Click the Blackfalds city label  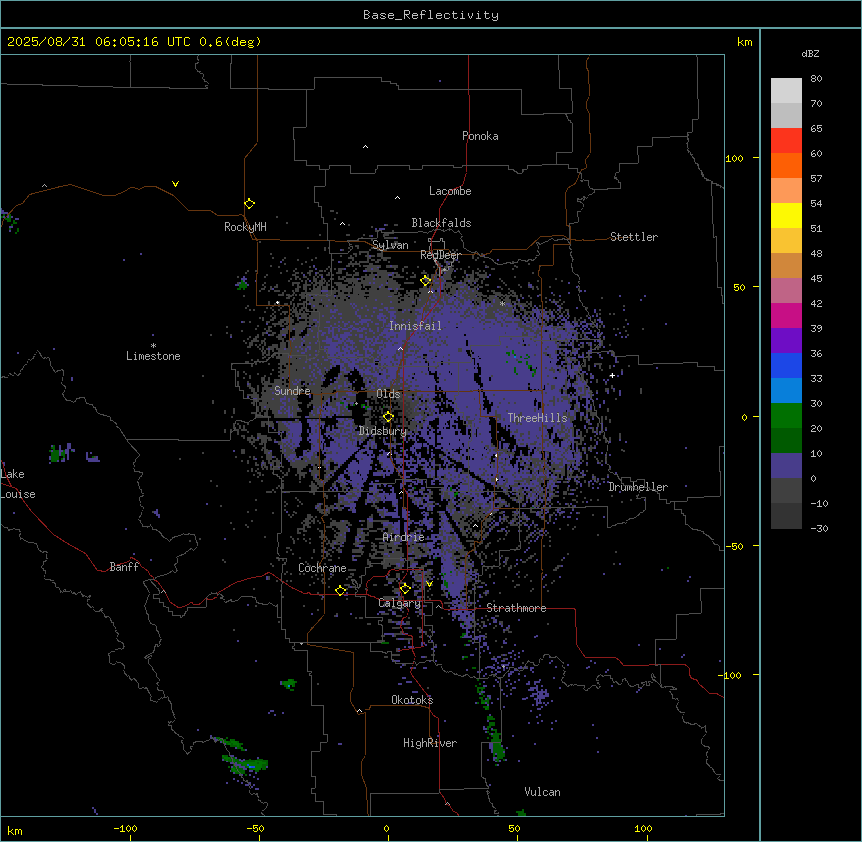pyautogui.click(x=441, y=223)
